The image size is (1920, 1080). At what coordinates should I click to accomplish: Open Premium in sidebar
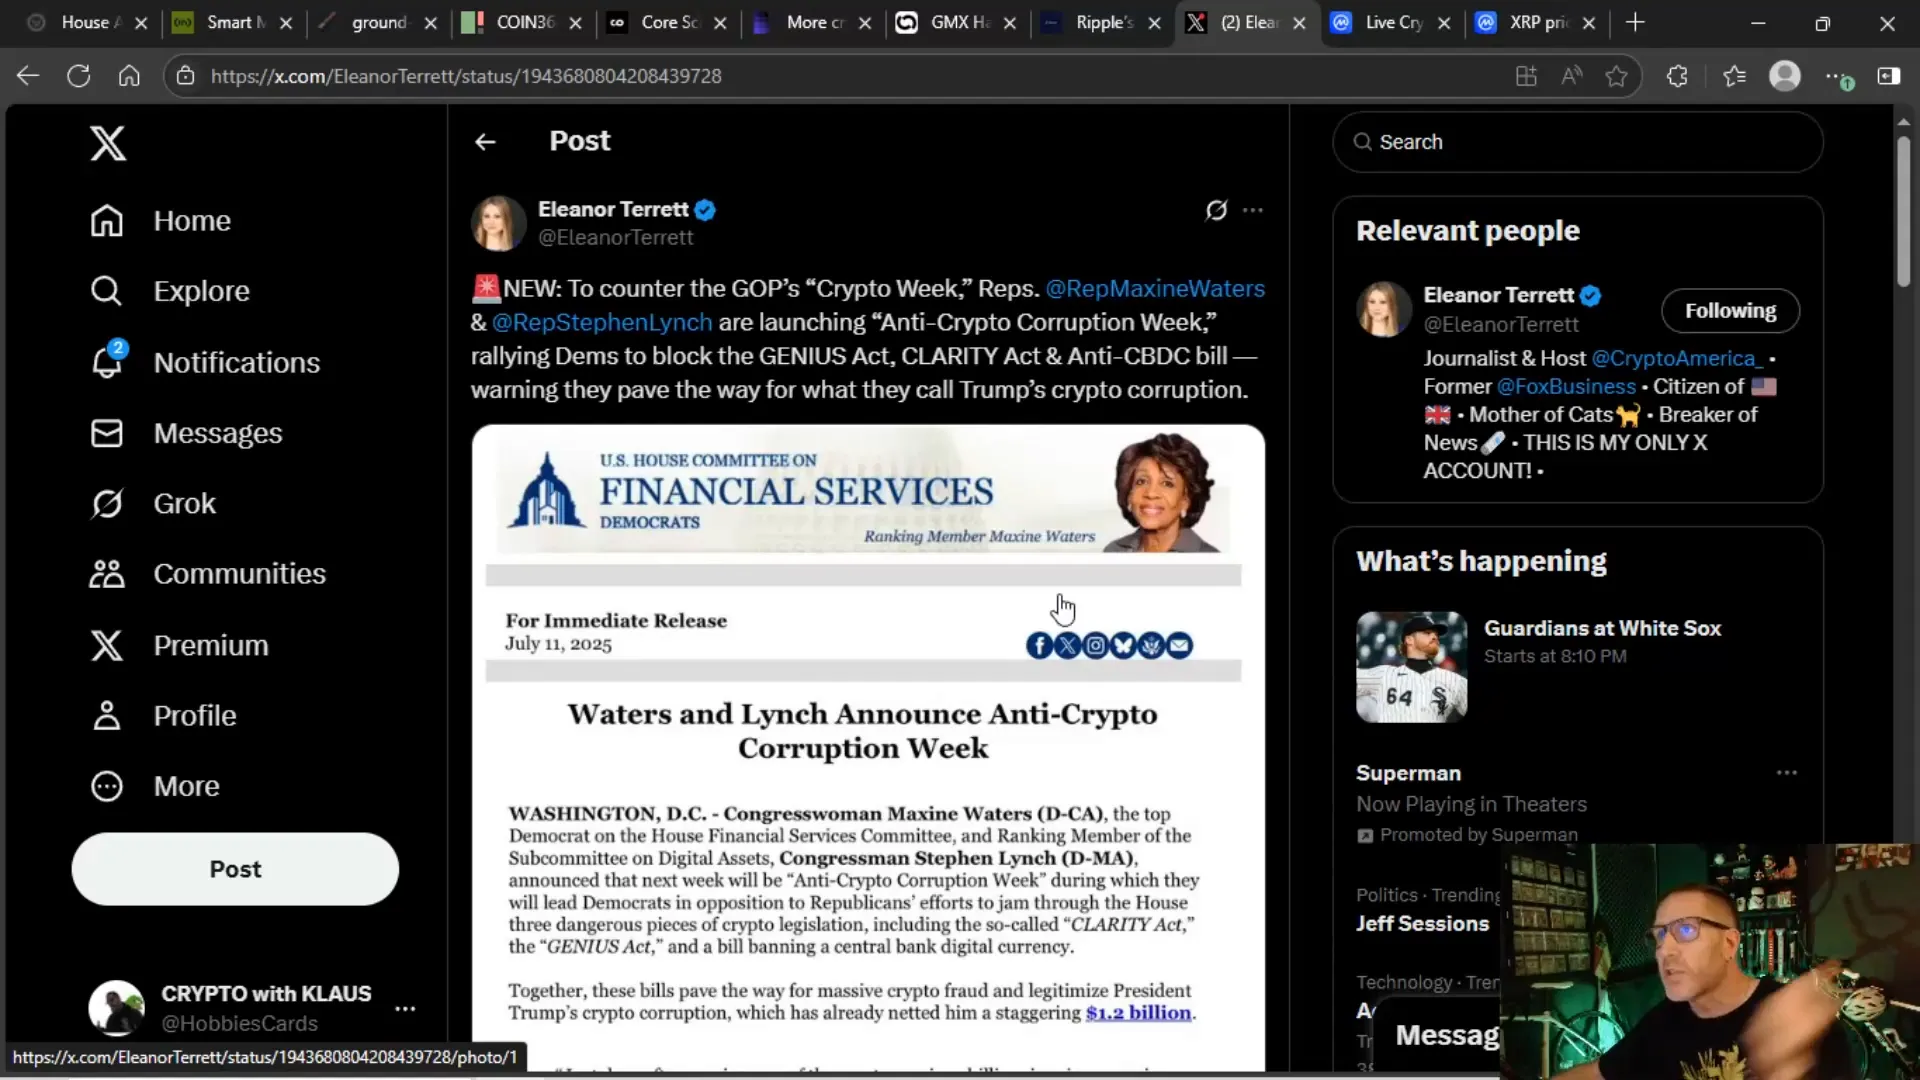(x=179, y=645)
